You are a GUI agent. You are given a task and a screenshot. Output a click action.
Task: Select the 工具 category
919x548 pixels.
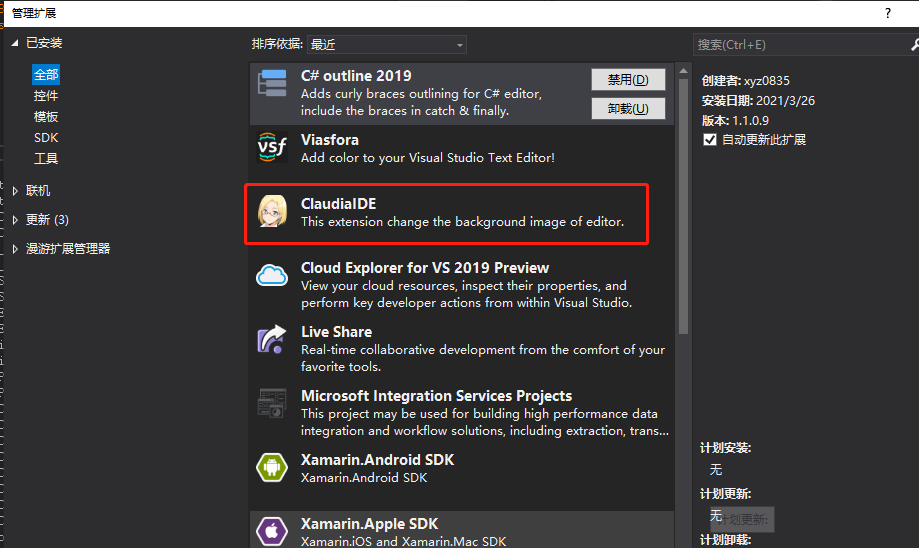pyautogui.click(x=46, y=158)
